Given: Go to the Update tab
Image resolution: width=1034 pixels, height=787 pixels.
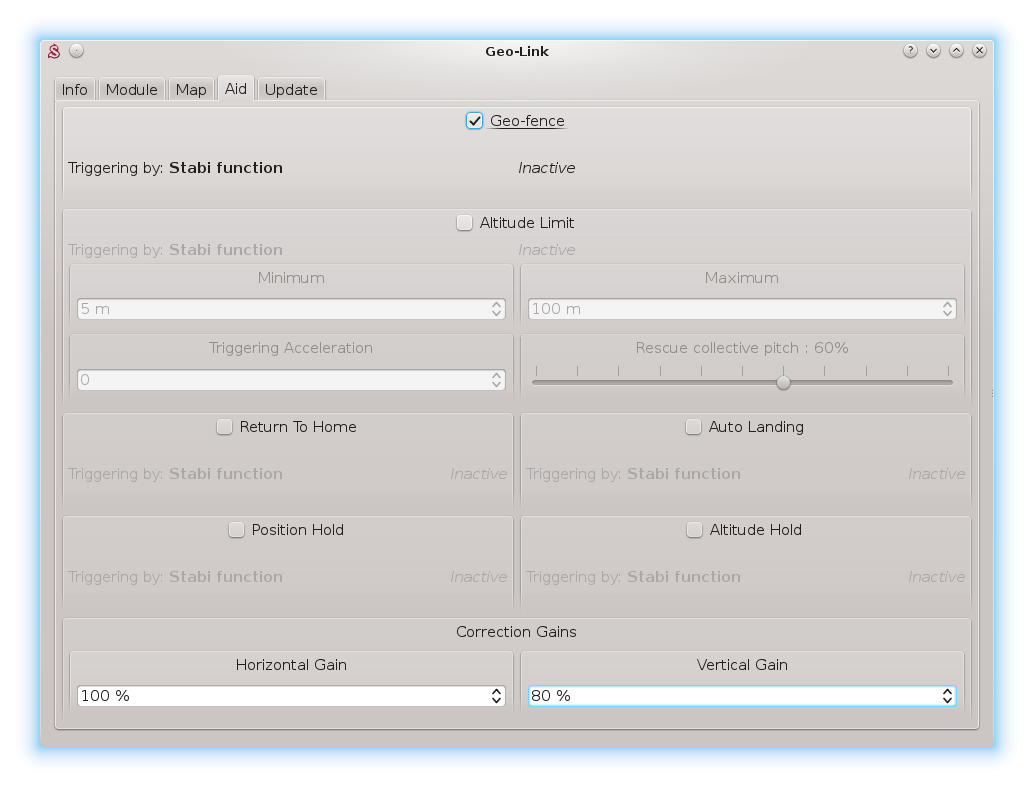Looking at the screenshot, I should [291, 90].
